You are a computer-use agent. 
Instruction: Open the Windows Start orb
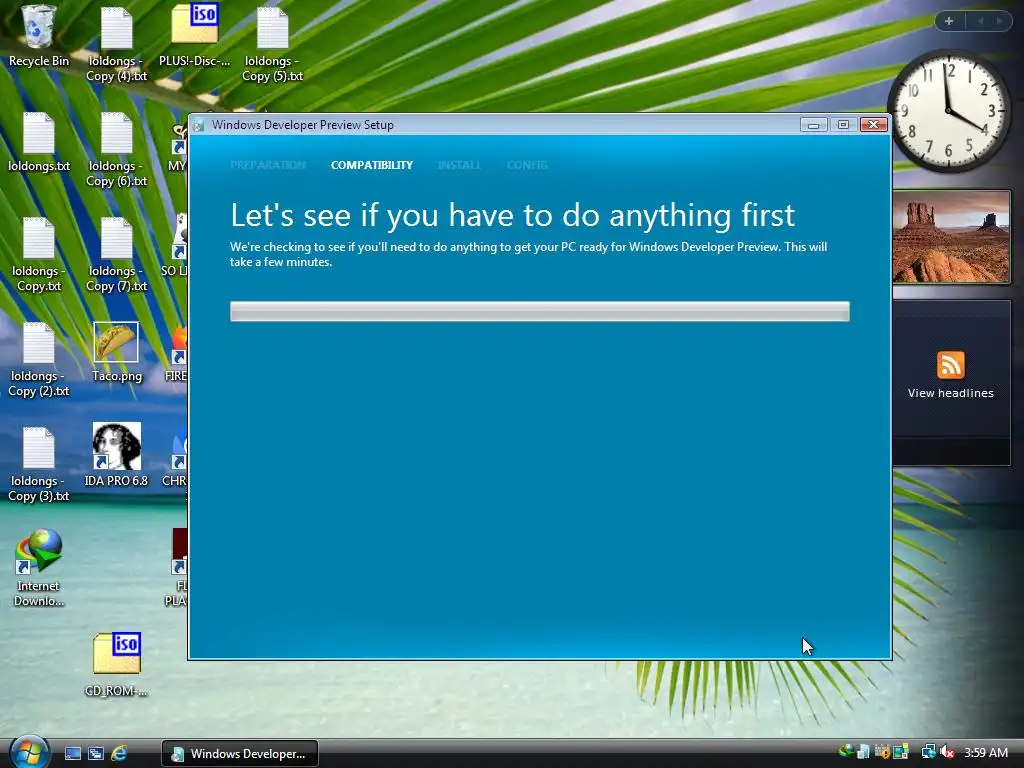pyautogui.click(x=29, y=752)
